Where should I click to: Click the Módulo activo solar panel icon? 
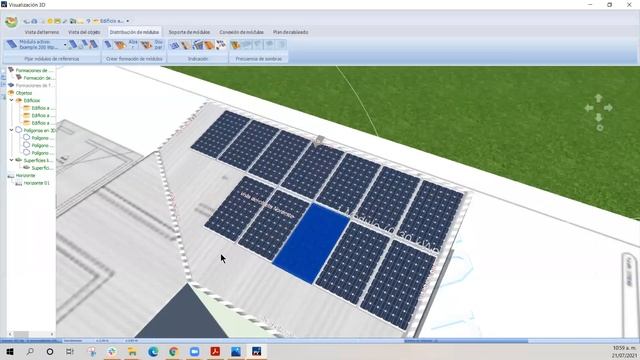(x=12, y=44)
